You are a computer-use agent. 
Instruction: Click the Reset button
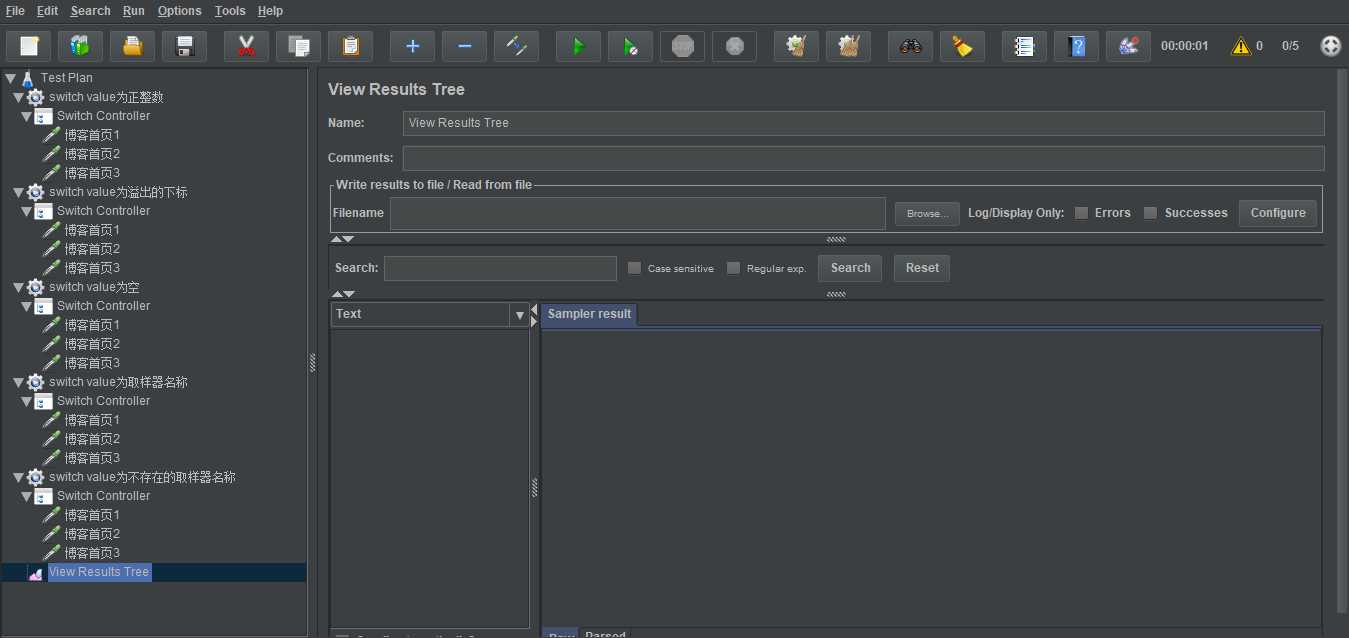click(922, 268)
